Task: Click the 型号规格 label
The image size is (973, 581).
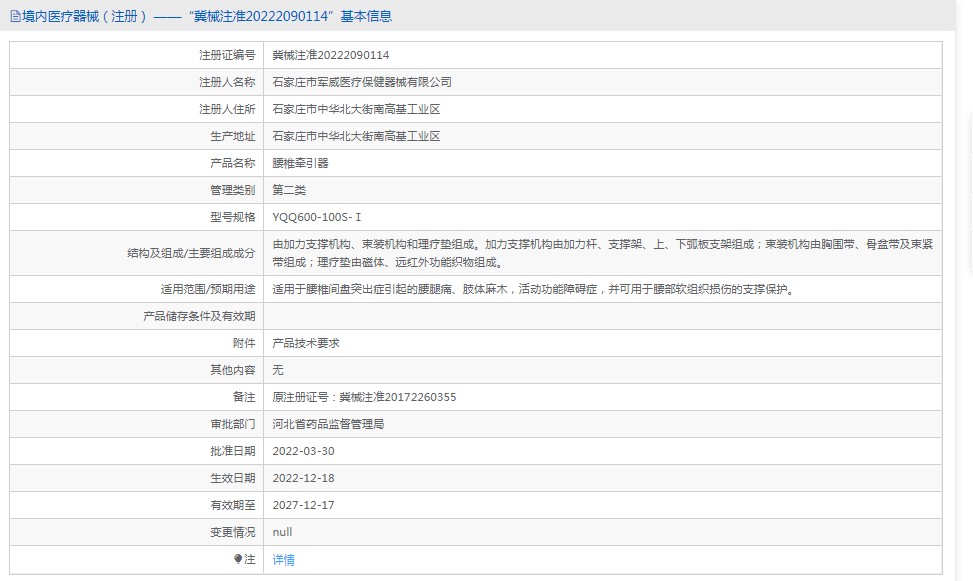Action: pos(233,217)
